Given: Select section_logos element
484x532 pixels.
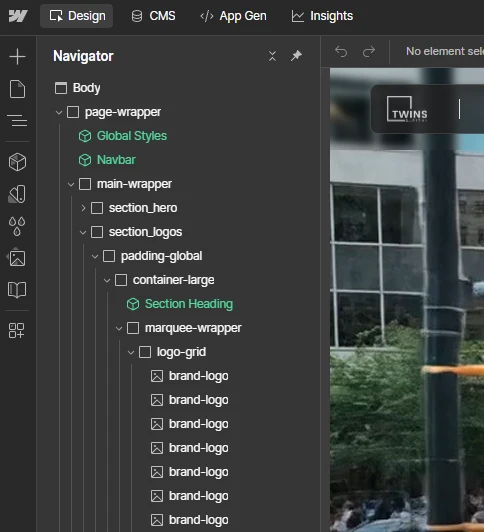Looking at the screenshot, I should (145, 232).
